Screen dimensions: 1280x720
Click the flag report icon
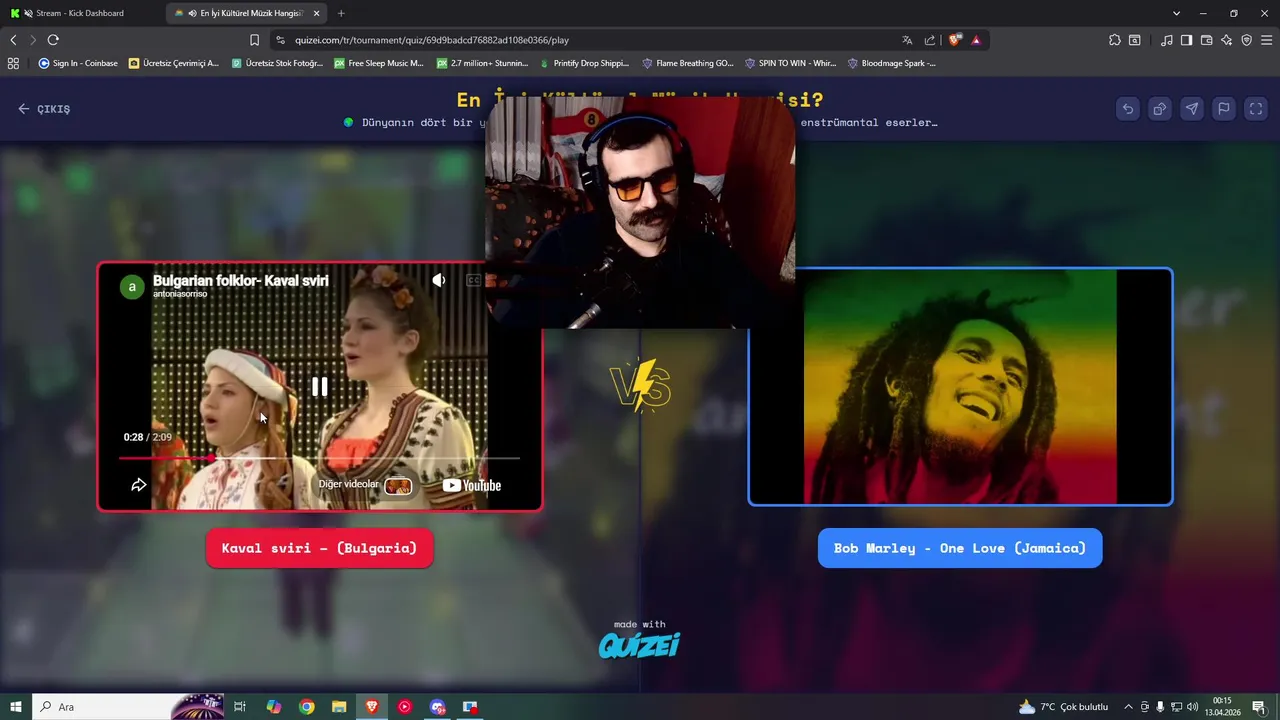click(1224, 109)
